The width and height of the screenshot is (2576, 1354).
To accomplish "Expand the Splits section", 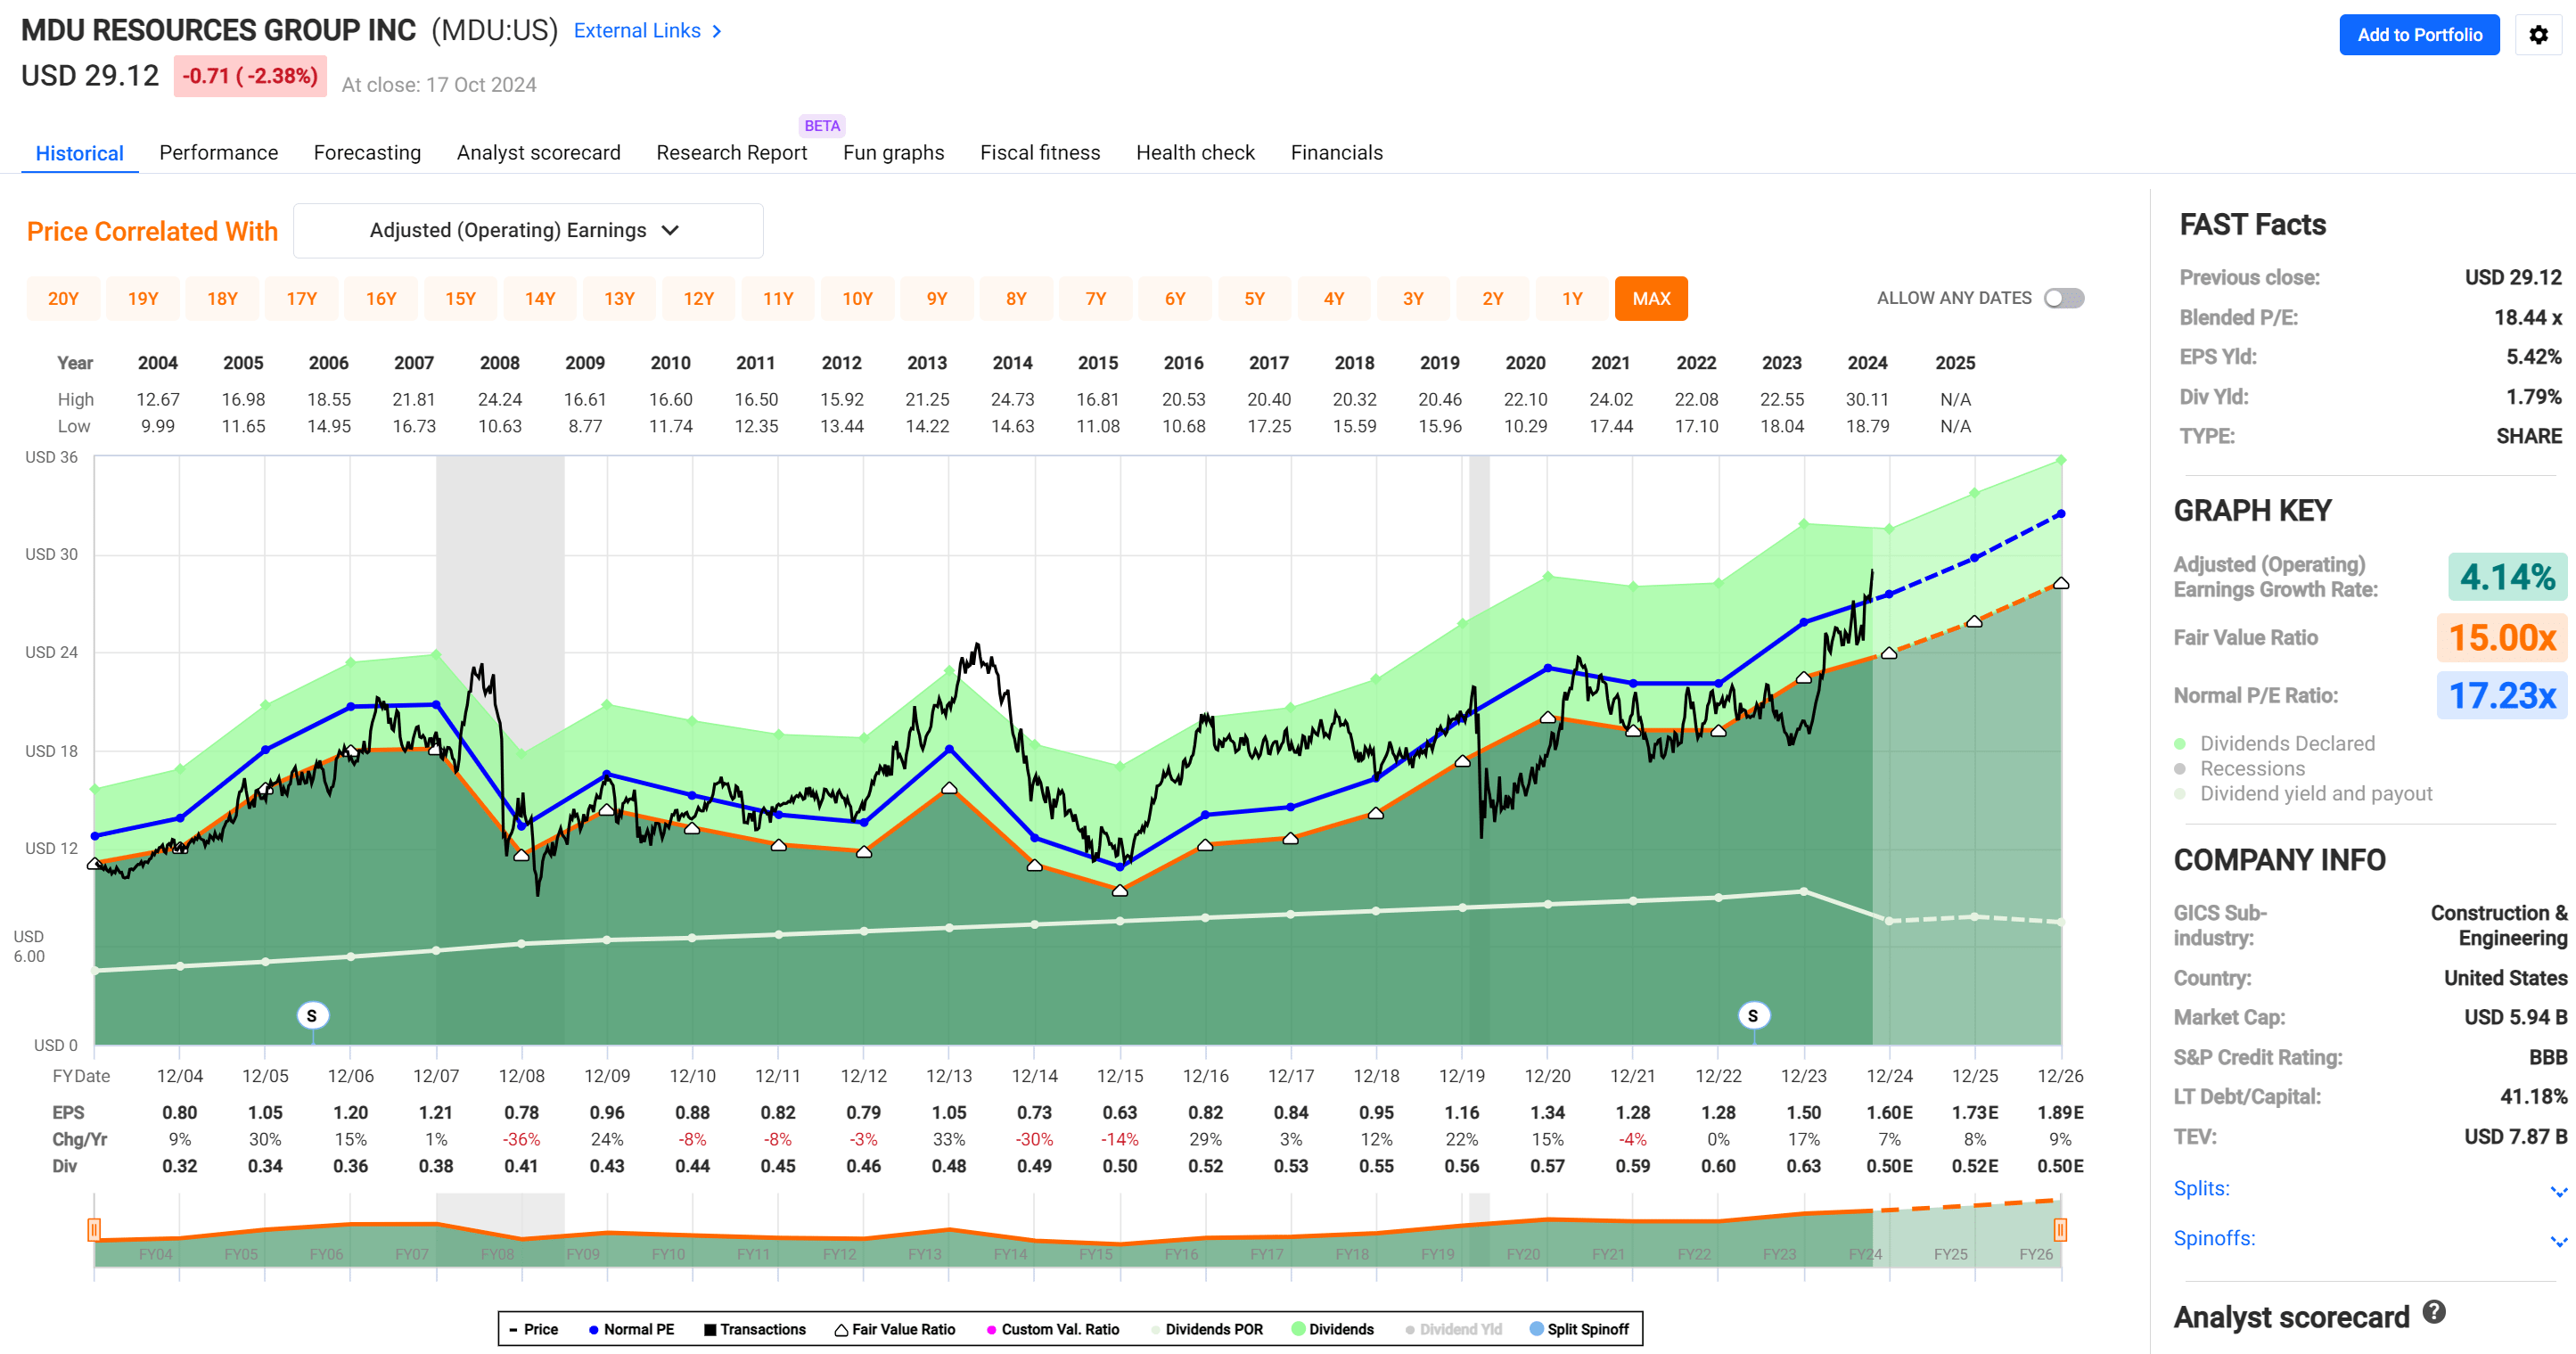I will 2558,1190.
